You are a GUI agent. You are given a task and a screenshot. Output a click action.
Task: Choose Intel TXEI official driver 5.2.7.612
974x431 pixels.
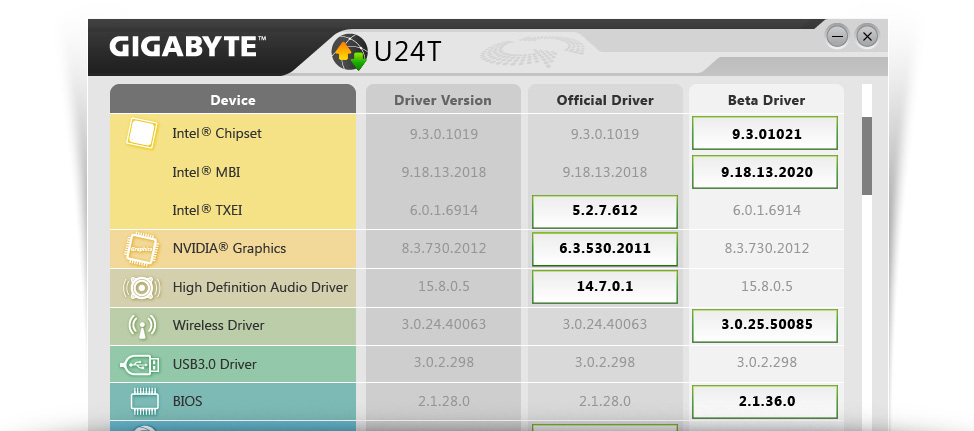coord(605,211)
